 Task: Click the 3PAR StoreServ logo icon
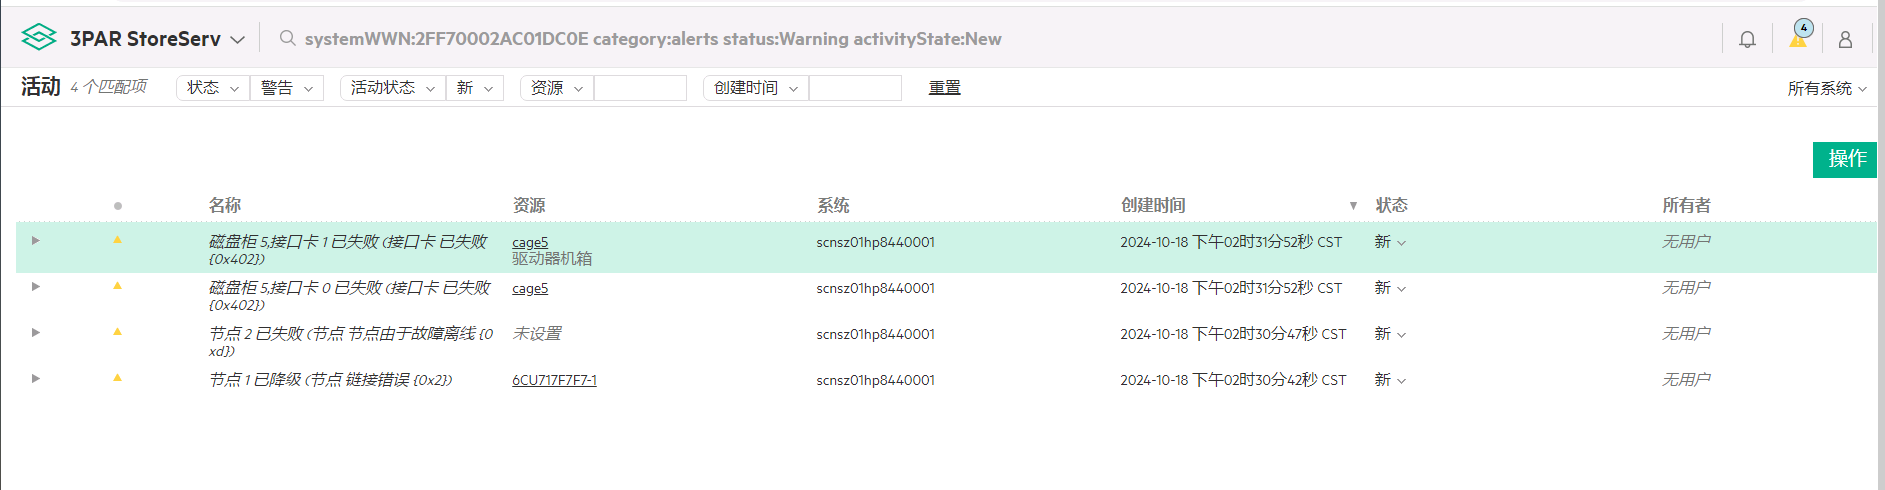39,38
